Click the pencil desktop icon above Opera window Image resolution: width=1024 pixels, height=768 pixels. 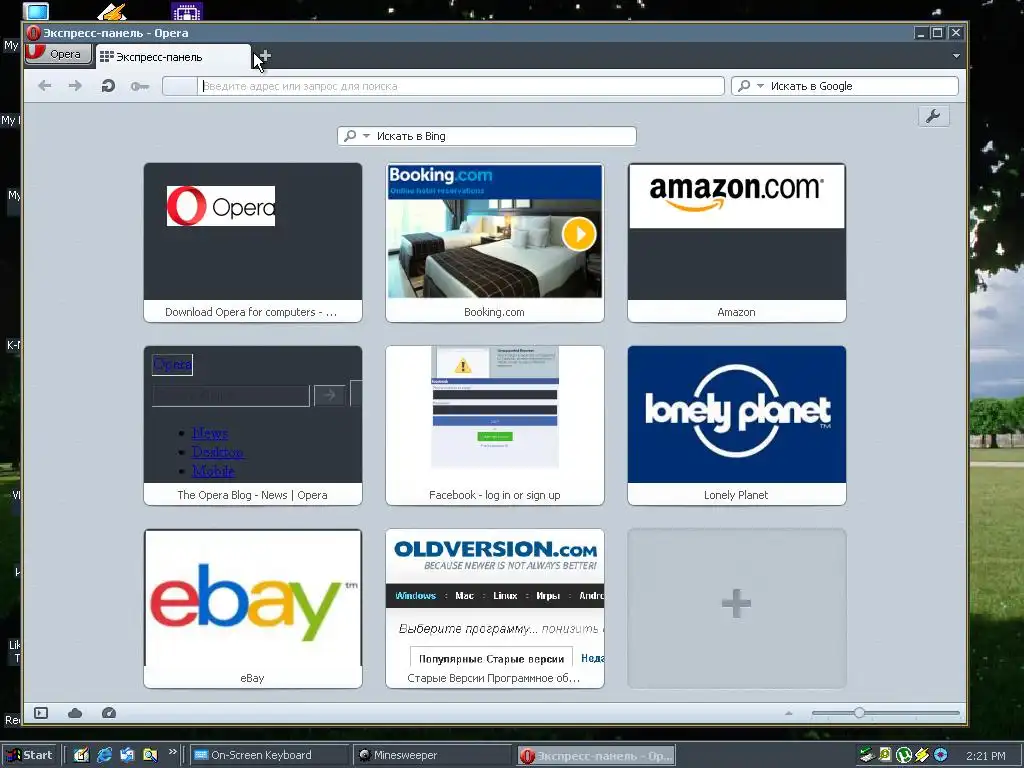click(111, 11)
